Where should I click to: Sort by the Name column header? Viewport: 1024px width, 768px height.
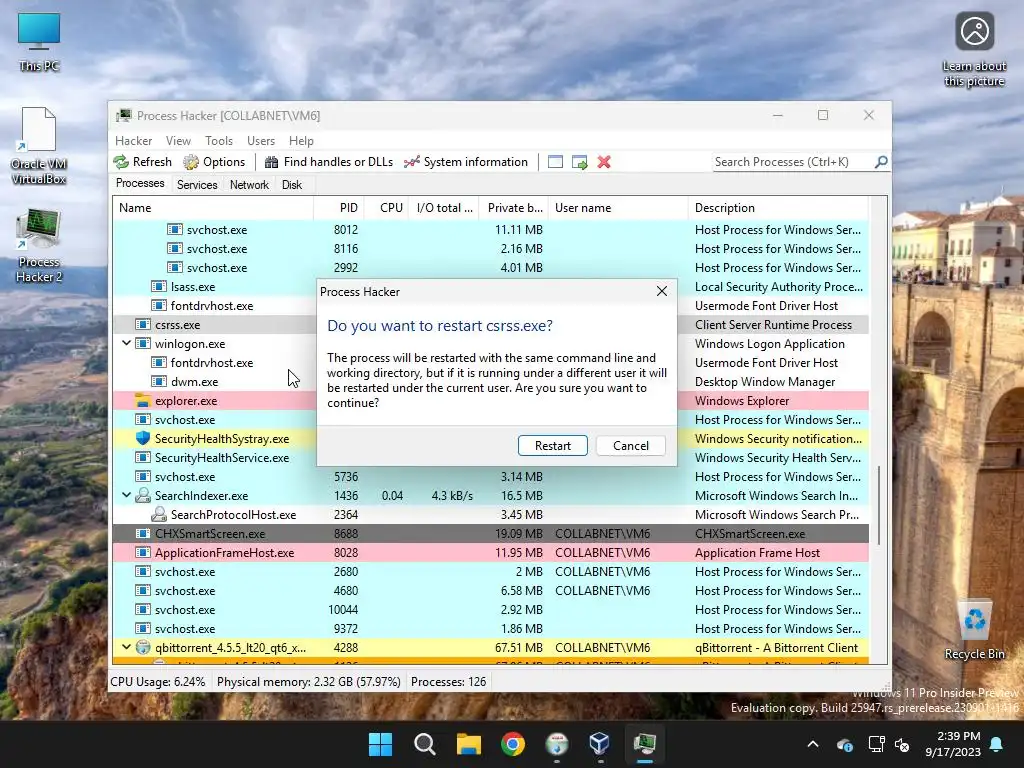tap(213, 208)
